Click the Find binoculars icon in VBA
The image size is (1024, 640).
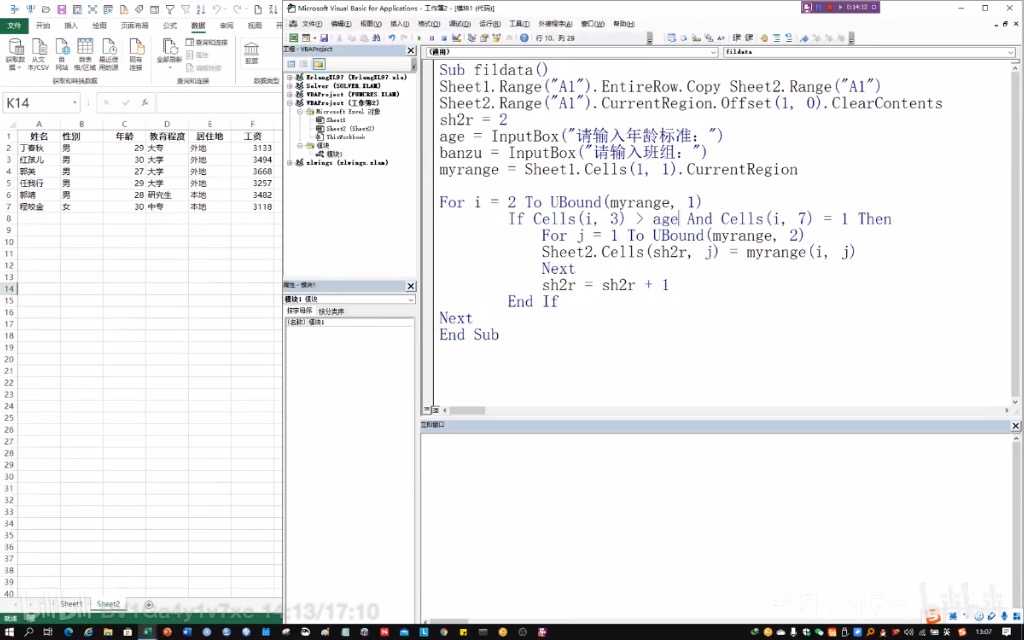point(377,38)
